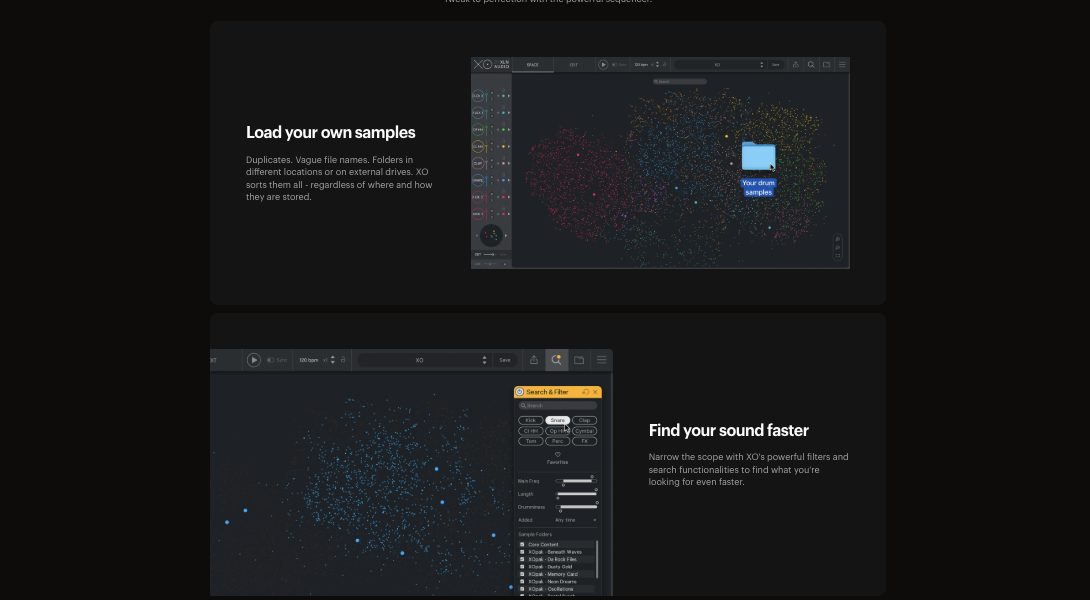The height and width of the screenshot is (600, 1090).
Task: Click the folder icon in the Find your sound faster toolbar
Action: coord(579,359)
